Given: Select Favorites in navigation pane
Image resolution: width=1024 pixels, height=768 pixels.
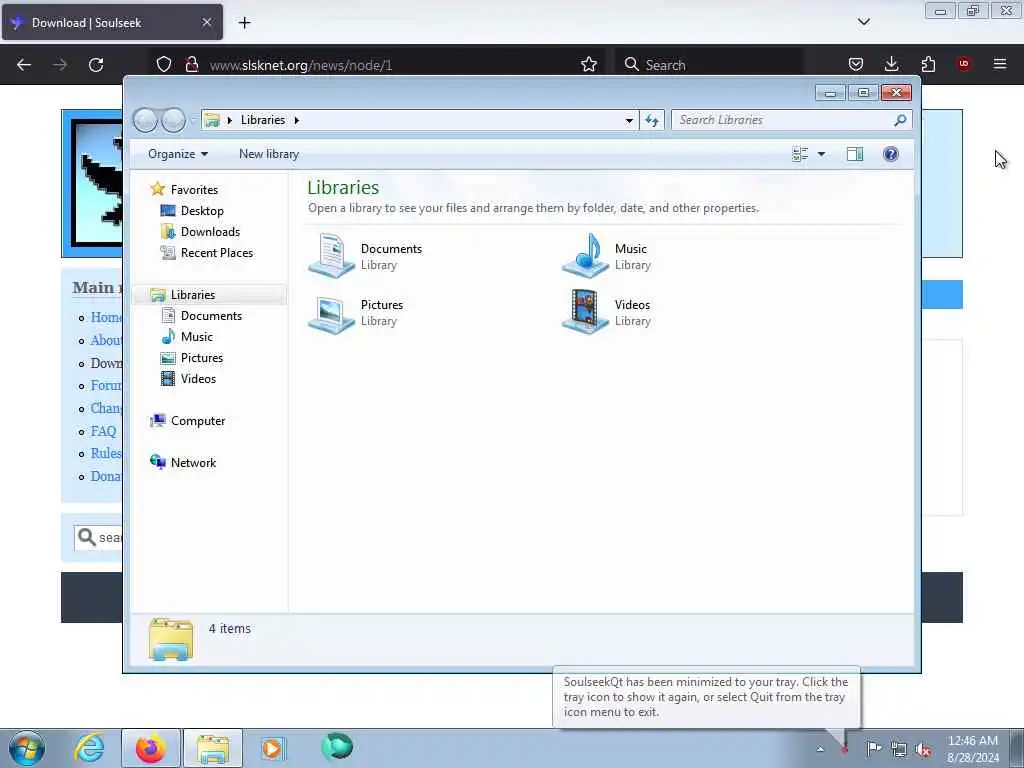Looking at the screenshot, I should point(194,189).
